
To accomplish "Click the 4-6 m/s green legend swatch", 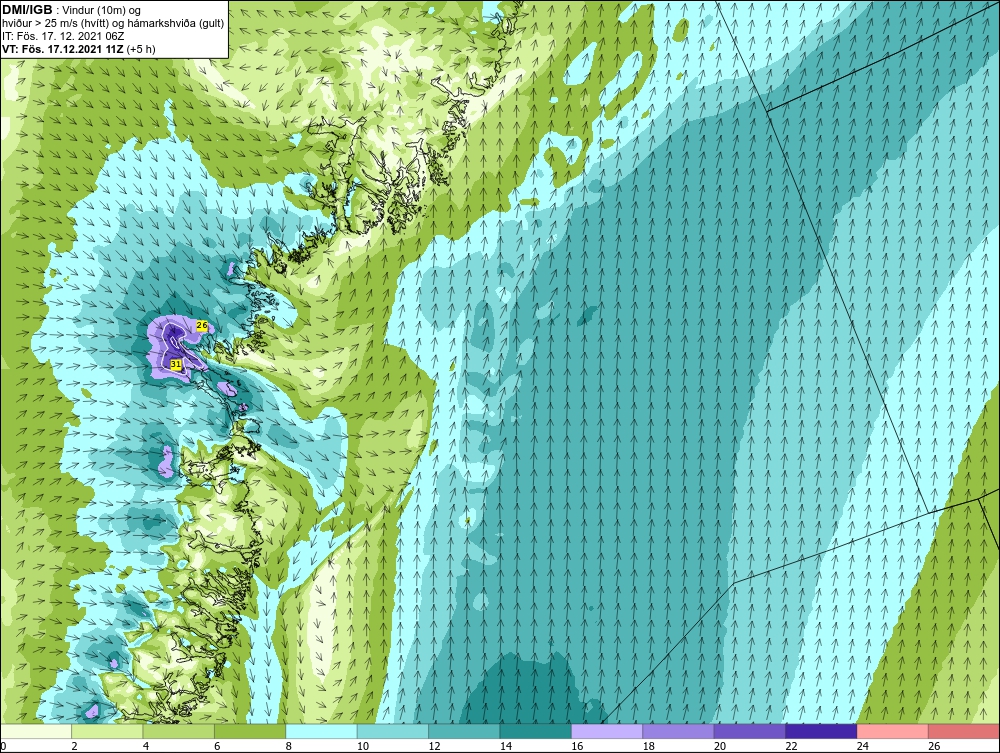I will click(179, 731).
